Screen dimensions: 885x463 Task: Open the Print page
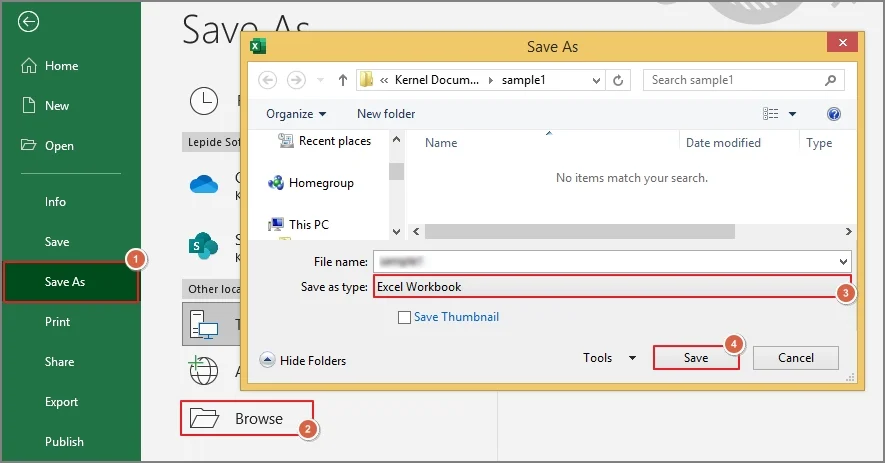tap(58, 322)
